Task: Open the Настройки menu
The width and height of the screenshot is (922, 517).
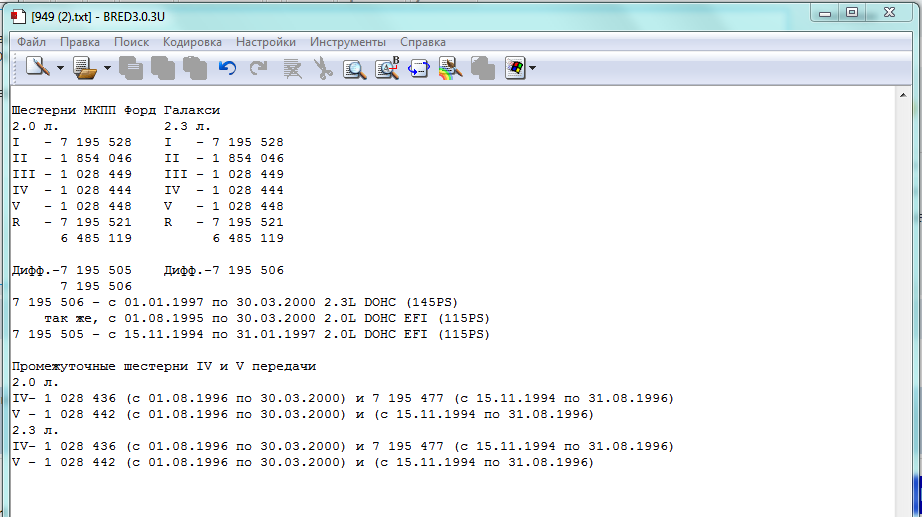Action: tap(266, 42)
